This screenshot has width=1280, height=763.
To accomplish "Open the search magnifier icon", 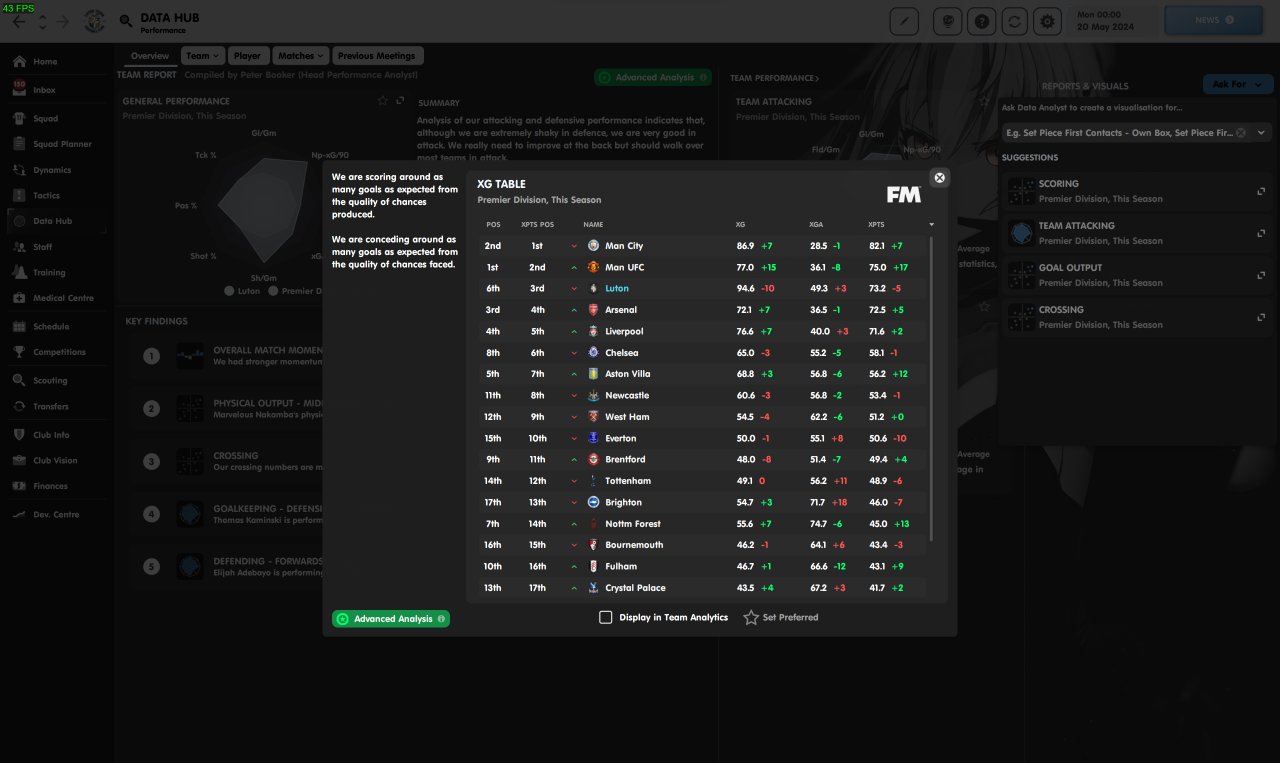I will pos(126,21).
